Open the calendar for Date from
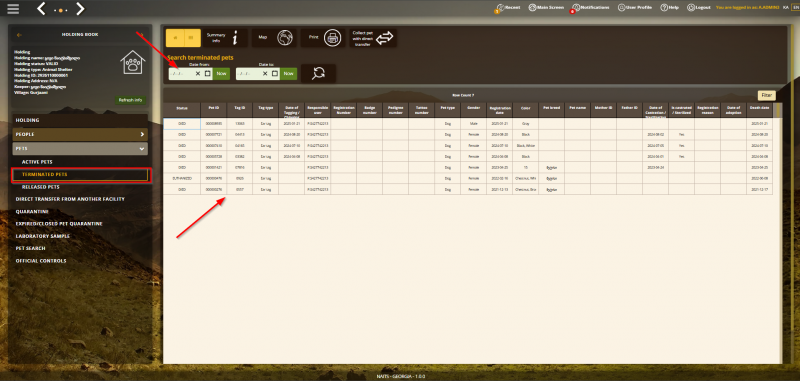This screenshot has height=381, width=800. pyautogui.click(x=208, y=73)
